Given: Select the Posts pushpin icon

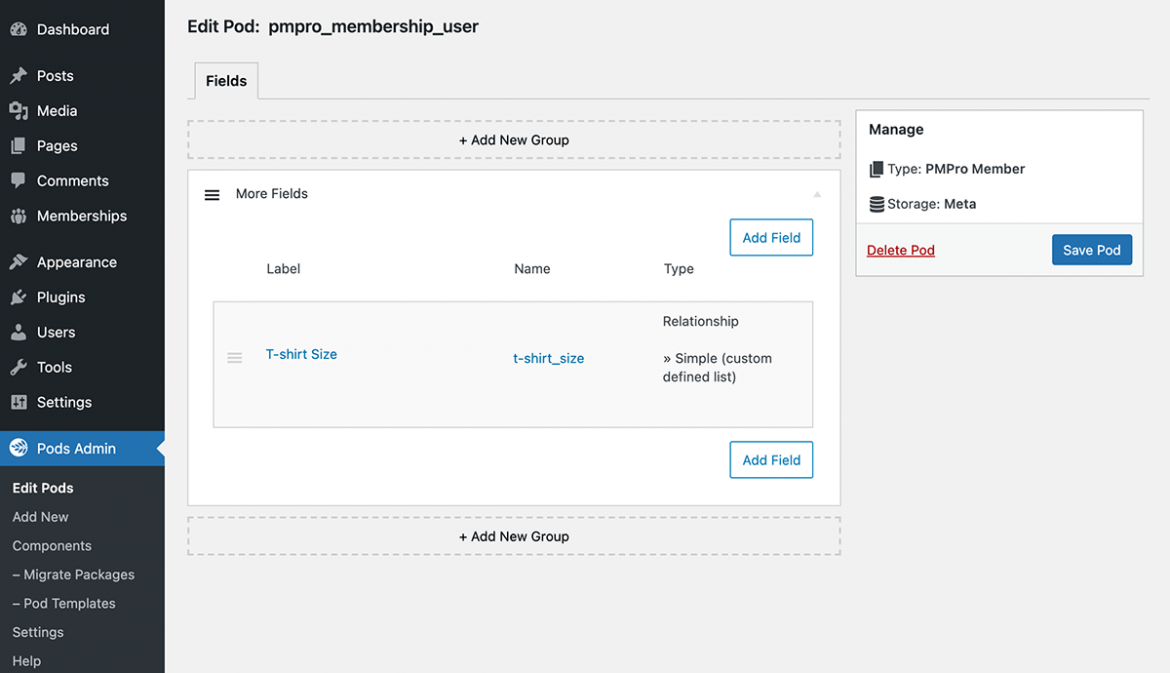Looking at the screenshot, I should tap(18, 75).
